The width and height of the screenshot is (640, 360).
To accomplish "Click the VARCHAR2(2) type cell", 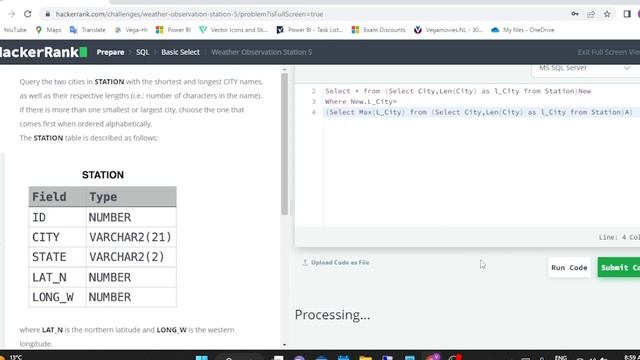I will coord(131,257).
